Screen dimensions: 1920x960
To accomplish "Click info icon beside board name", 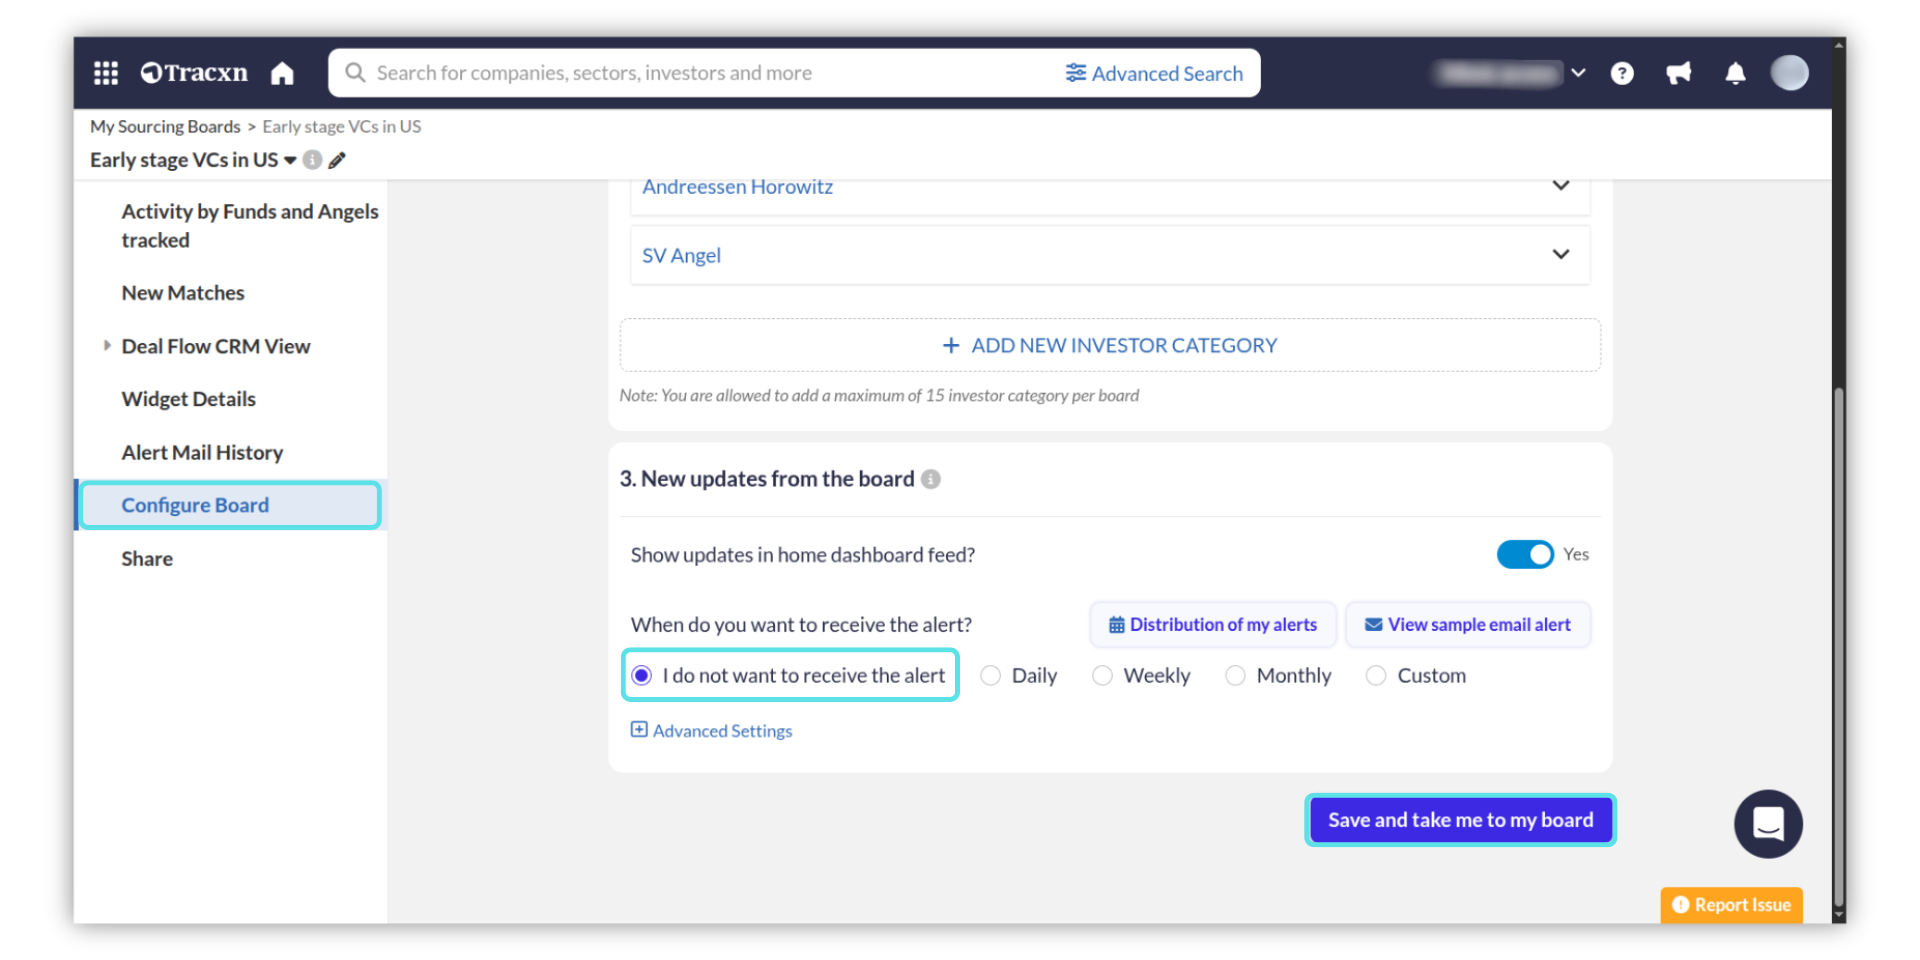I will (313, 160).
